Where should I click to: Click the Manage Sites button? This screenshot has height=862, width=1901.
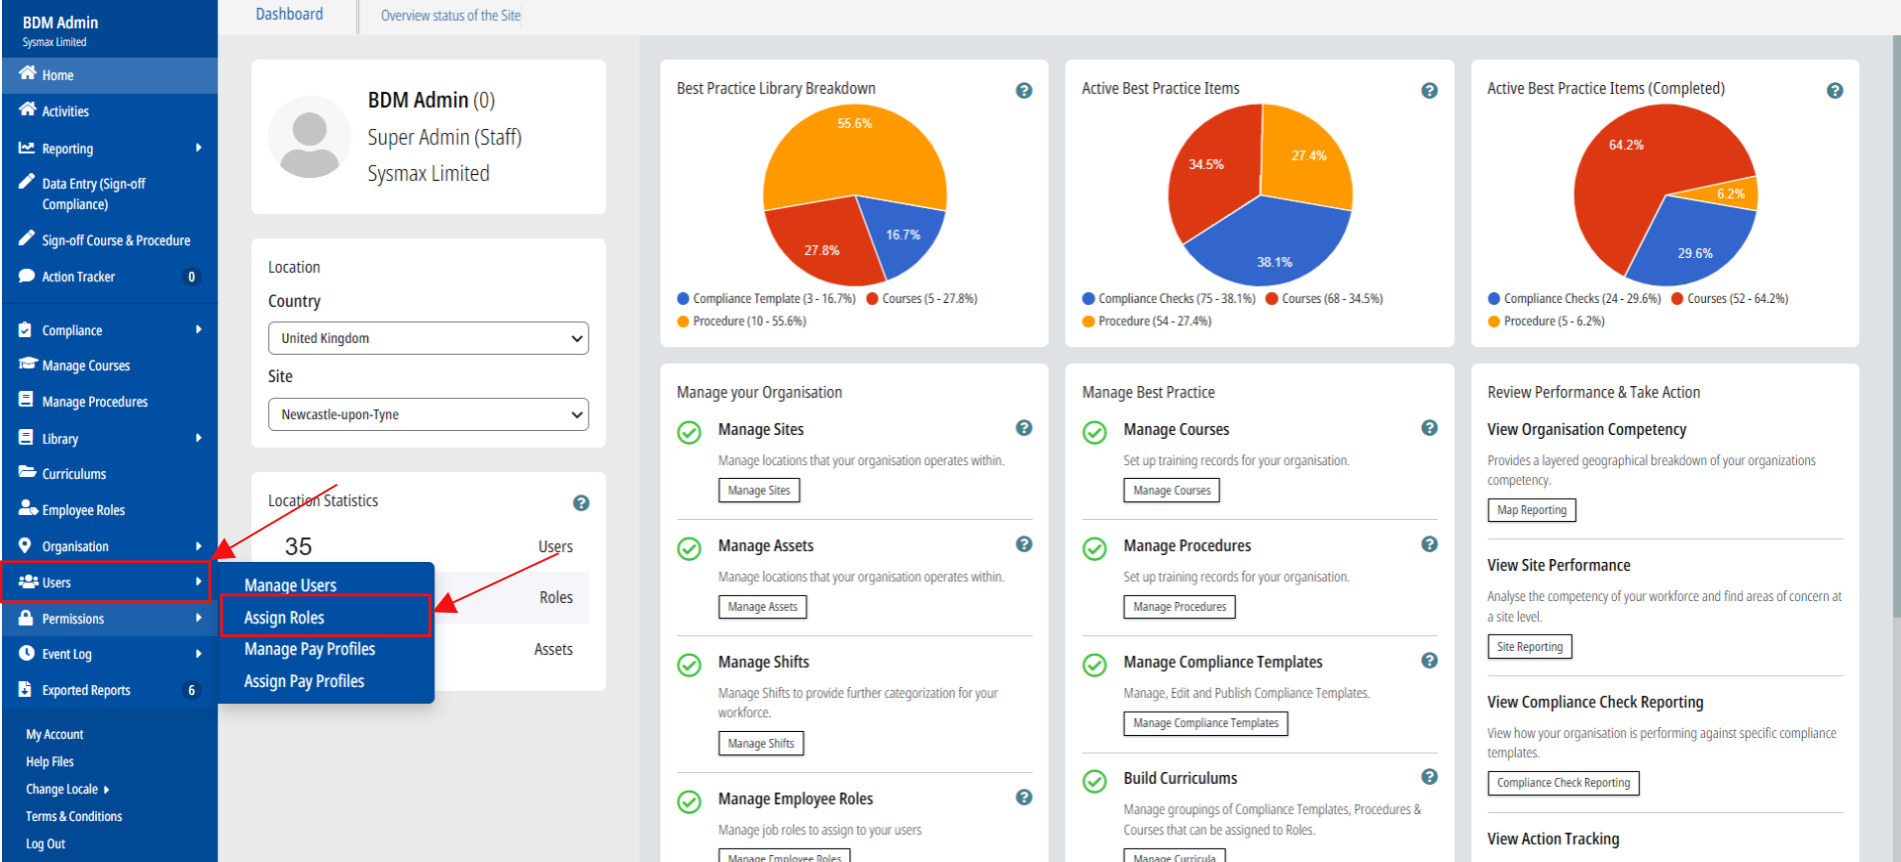(759, 490)
